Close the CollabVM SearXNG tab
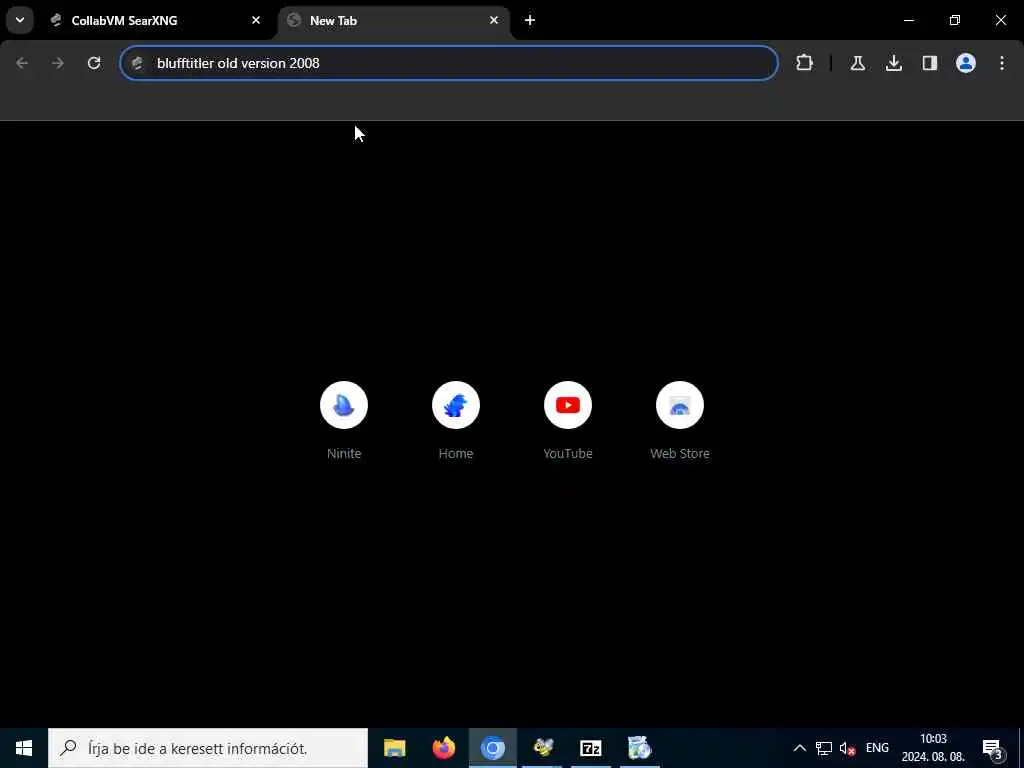This screenshot has width=1024, height=768. pos(256,20)
